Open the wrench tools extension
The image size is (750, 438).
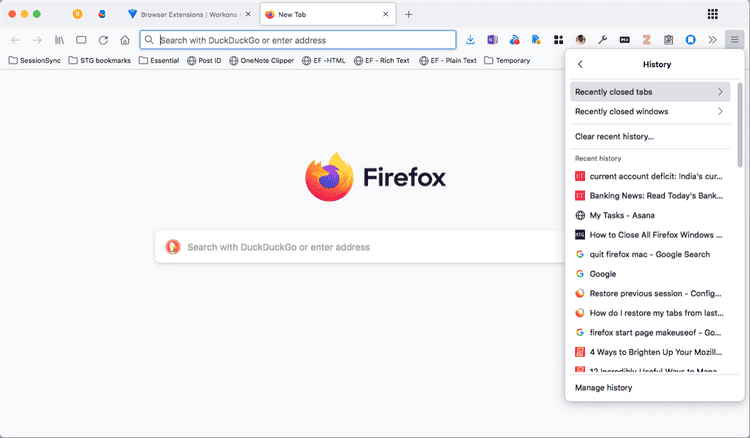[x=602, y=40]
